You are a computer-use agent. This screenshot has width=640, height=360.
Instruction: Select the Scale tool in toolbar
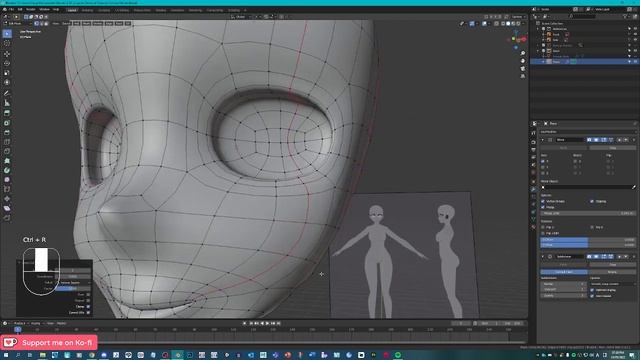pyautogui.click(x=7, y=73)
